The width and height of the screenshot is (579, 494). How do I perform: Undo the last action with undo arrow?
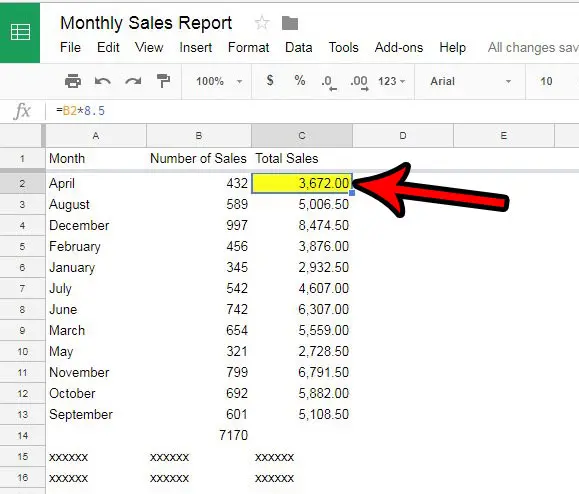click(x=103, y=81)
